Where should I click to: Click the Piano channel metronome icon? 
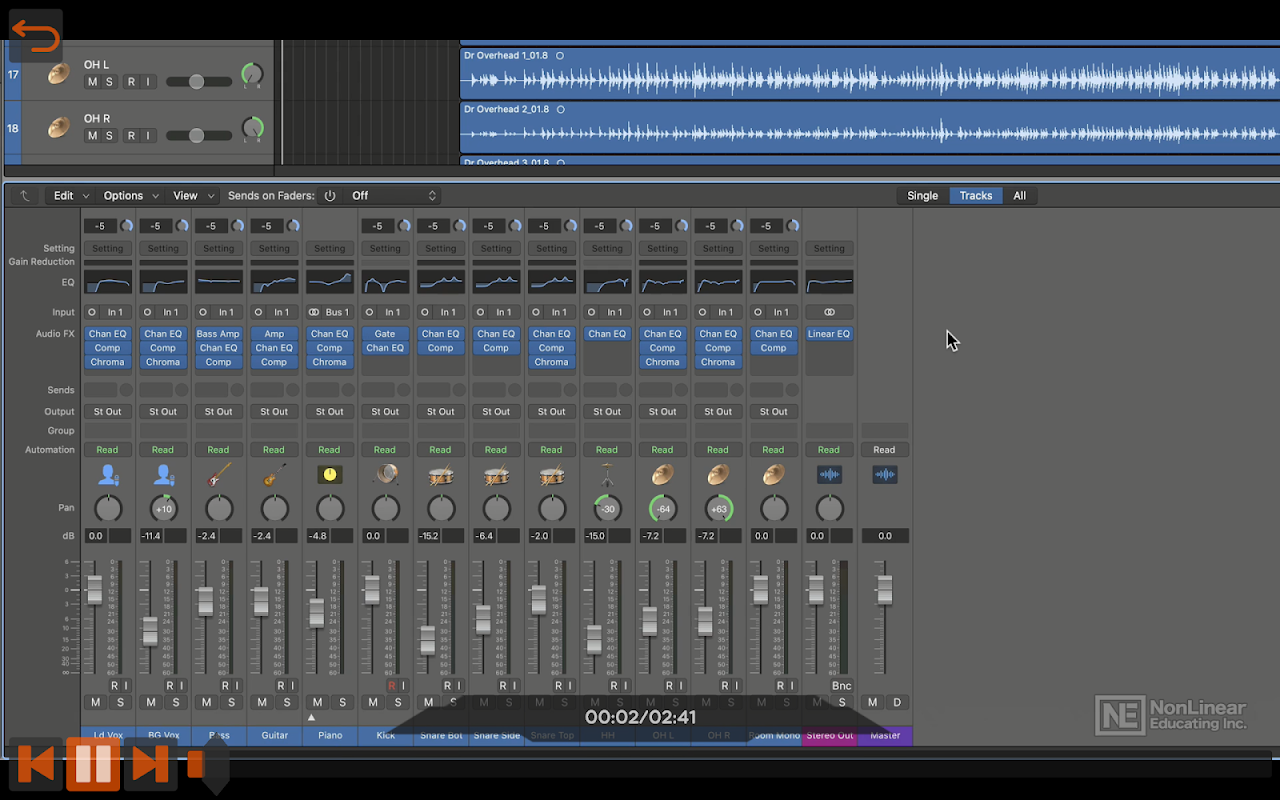click(x=329, y=475)
